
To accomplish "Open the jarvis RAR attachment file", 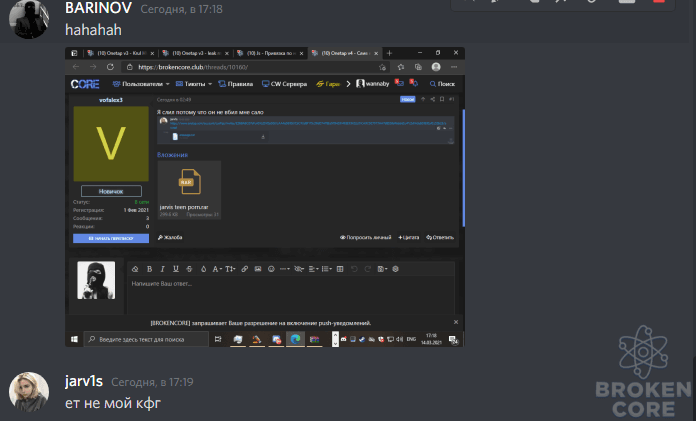I will pos(189,190).
